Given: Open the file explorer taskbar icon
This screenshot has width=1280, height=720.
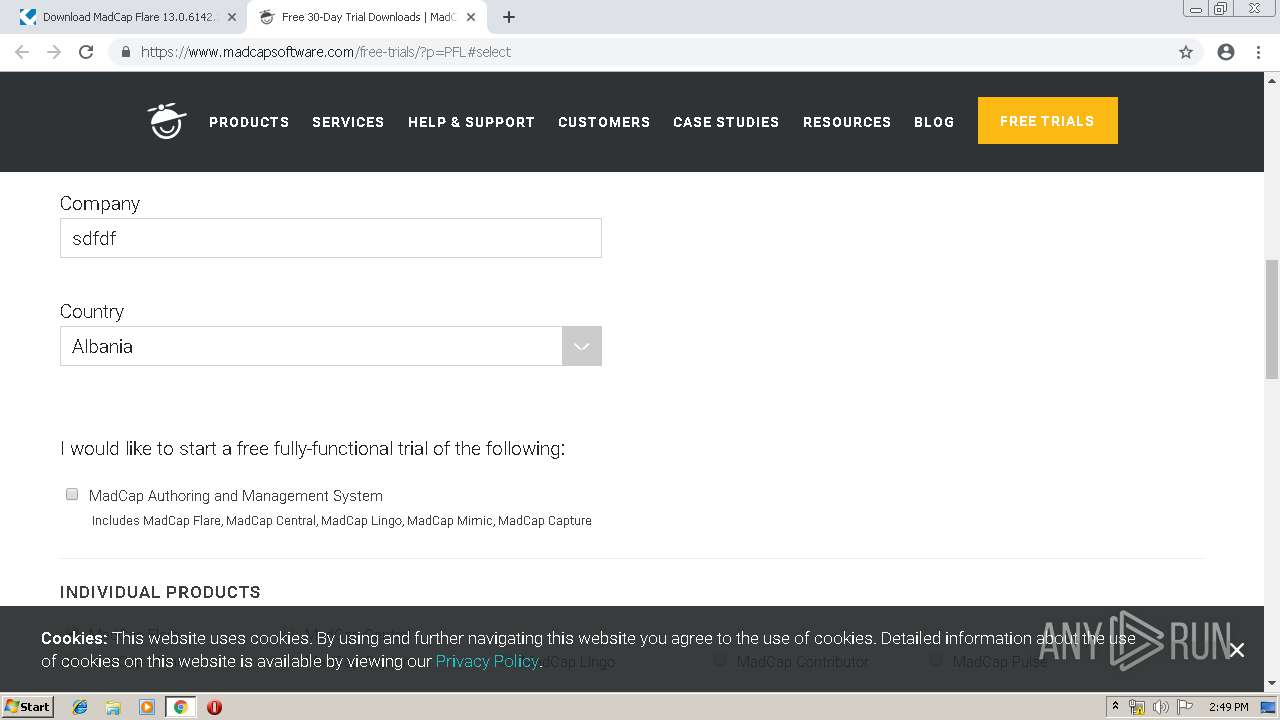Looking at the screenshot, I should [113, 707].
